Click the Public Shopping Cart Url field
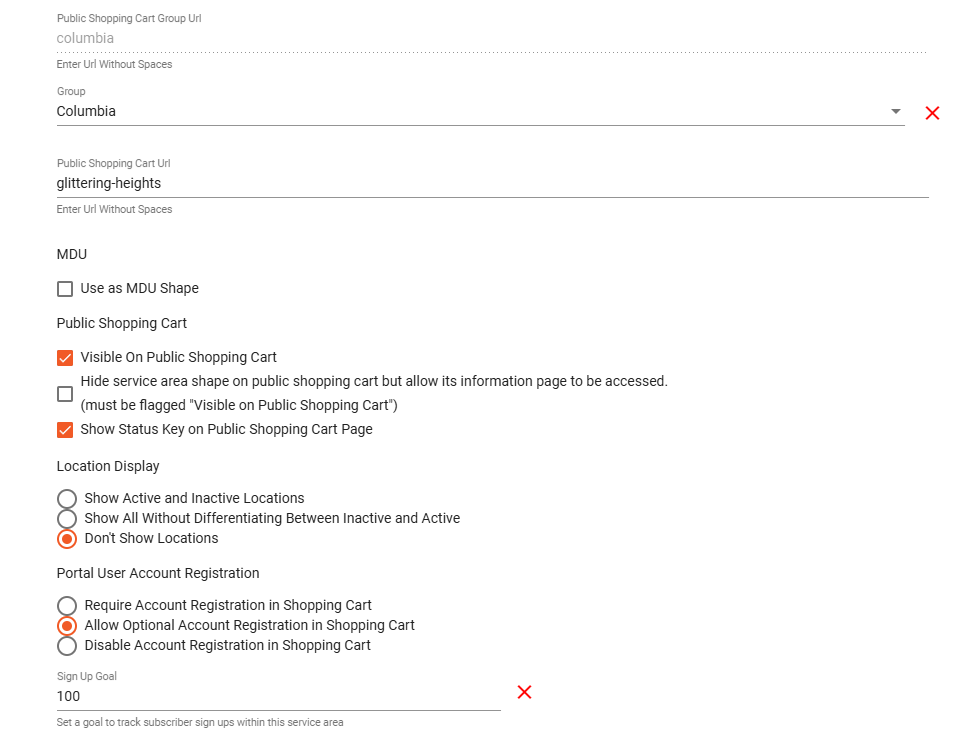 490,184
